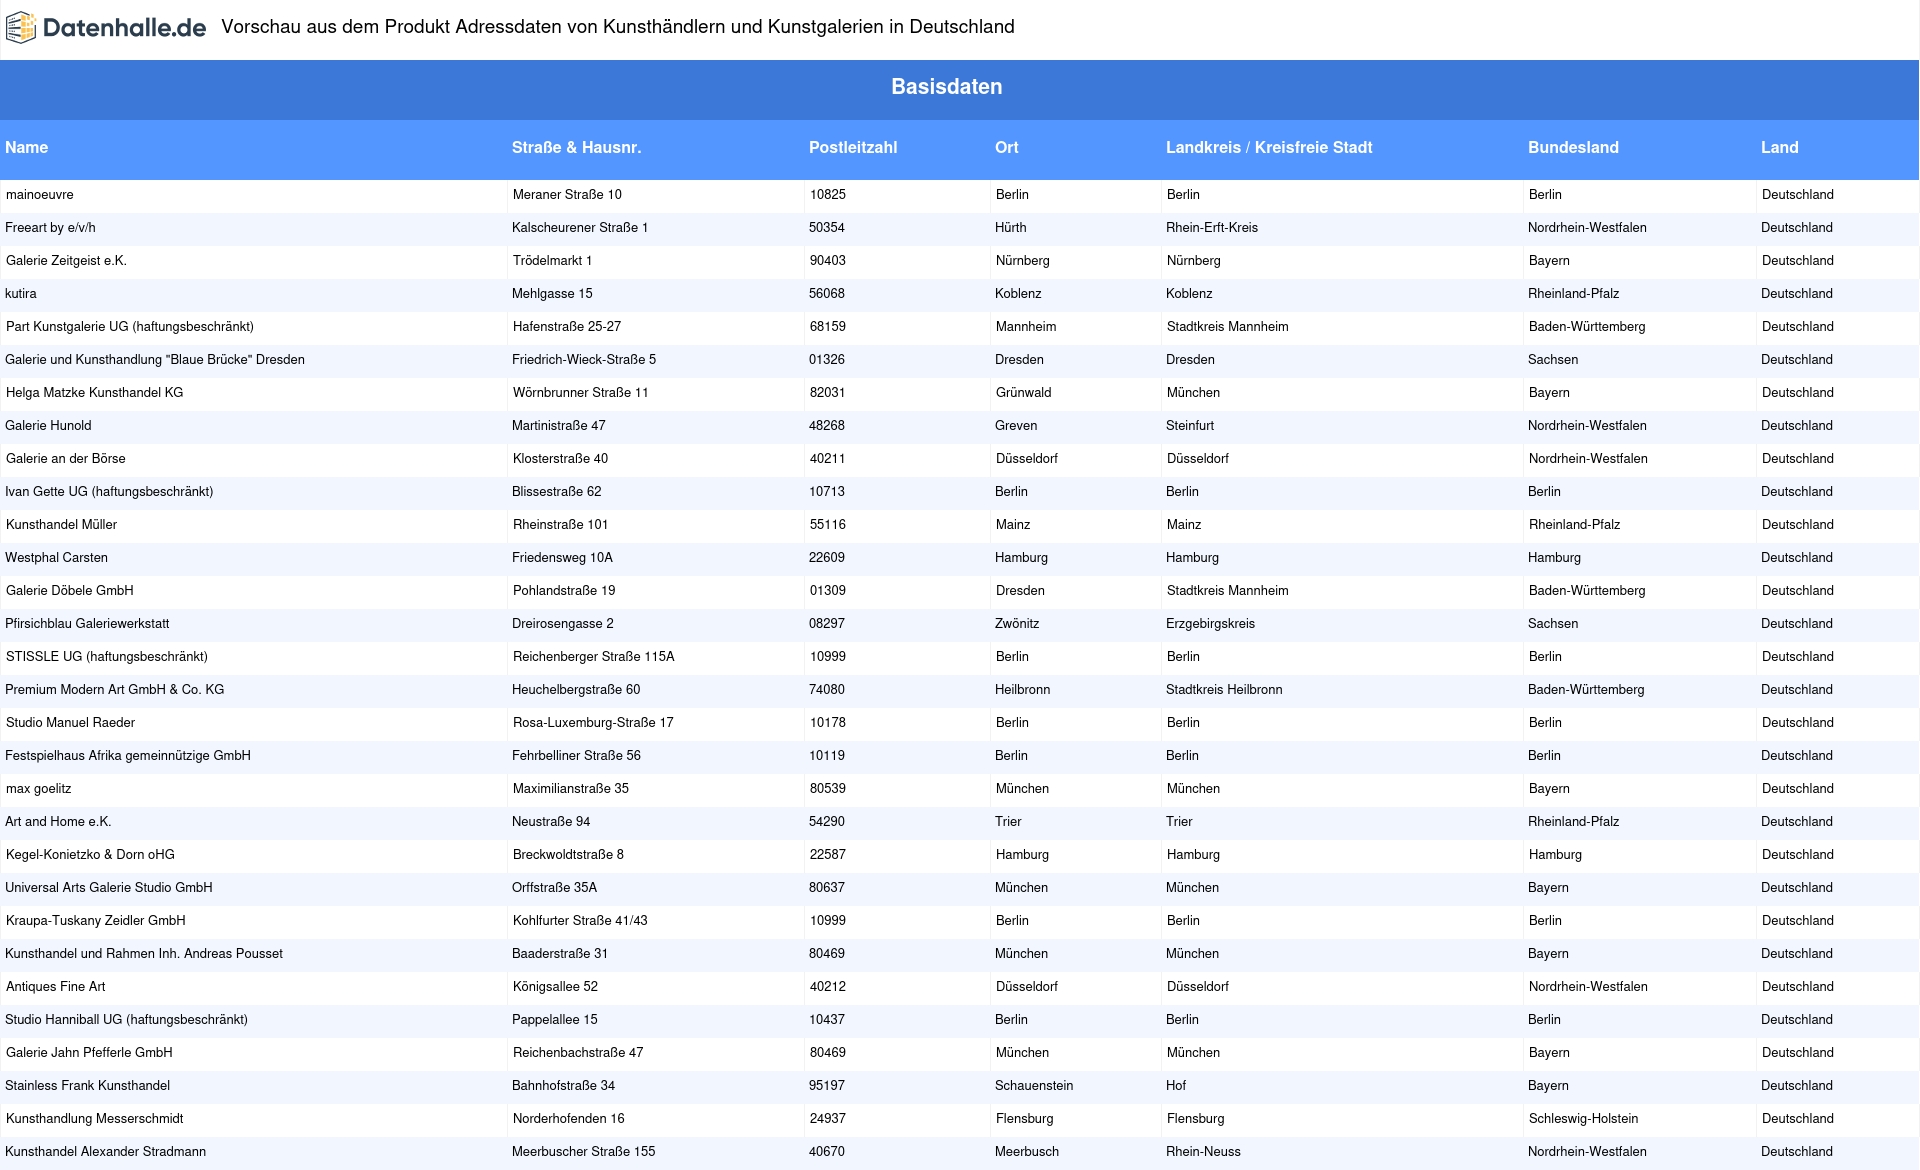Click Kunsthandlung Messerschmidt
The image size is (1920, 1170).
pyautogui.click(x=95, y=1119)
